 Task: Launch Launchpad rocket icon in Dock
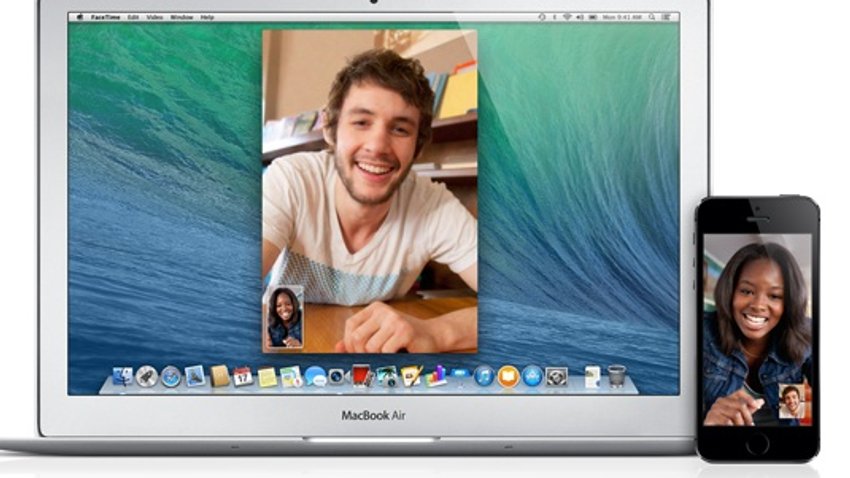pos(147,376)
